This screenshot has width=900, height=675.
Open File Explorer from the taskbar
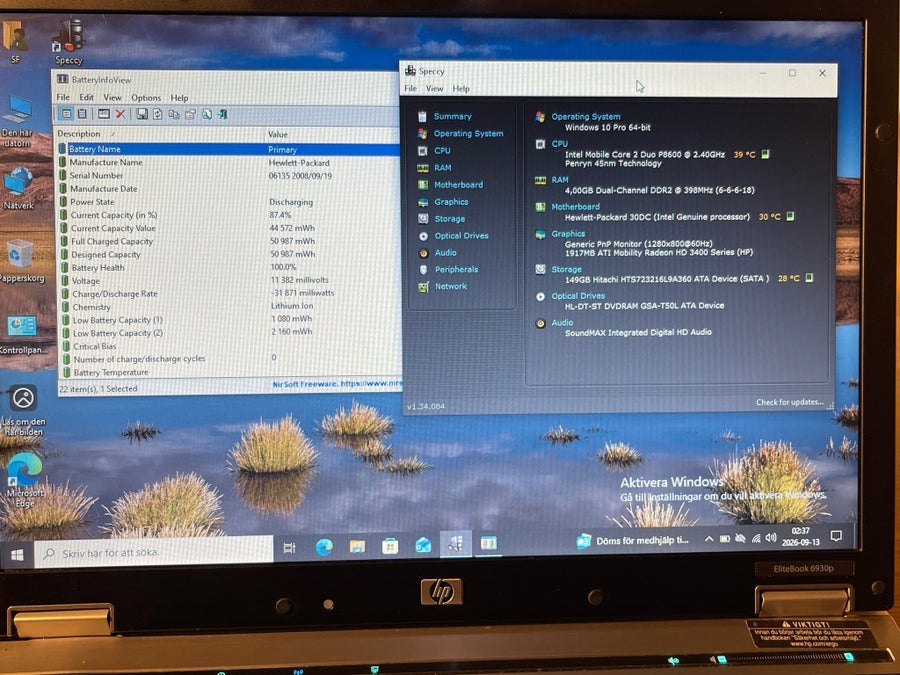[x=357, y=546]
